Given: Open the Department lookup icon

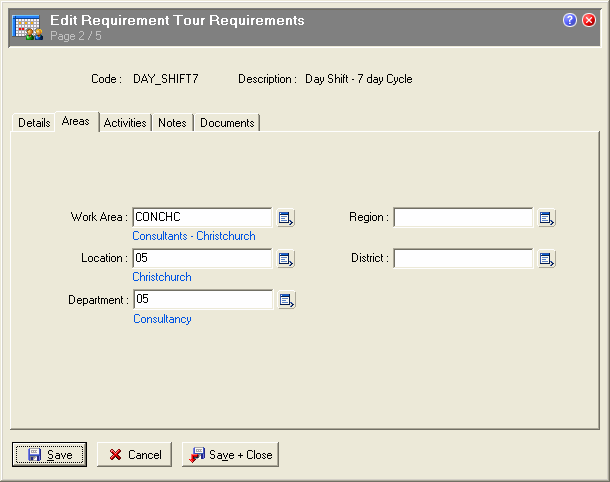Looking at the screenshot, I should click(x=286, y=300).
